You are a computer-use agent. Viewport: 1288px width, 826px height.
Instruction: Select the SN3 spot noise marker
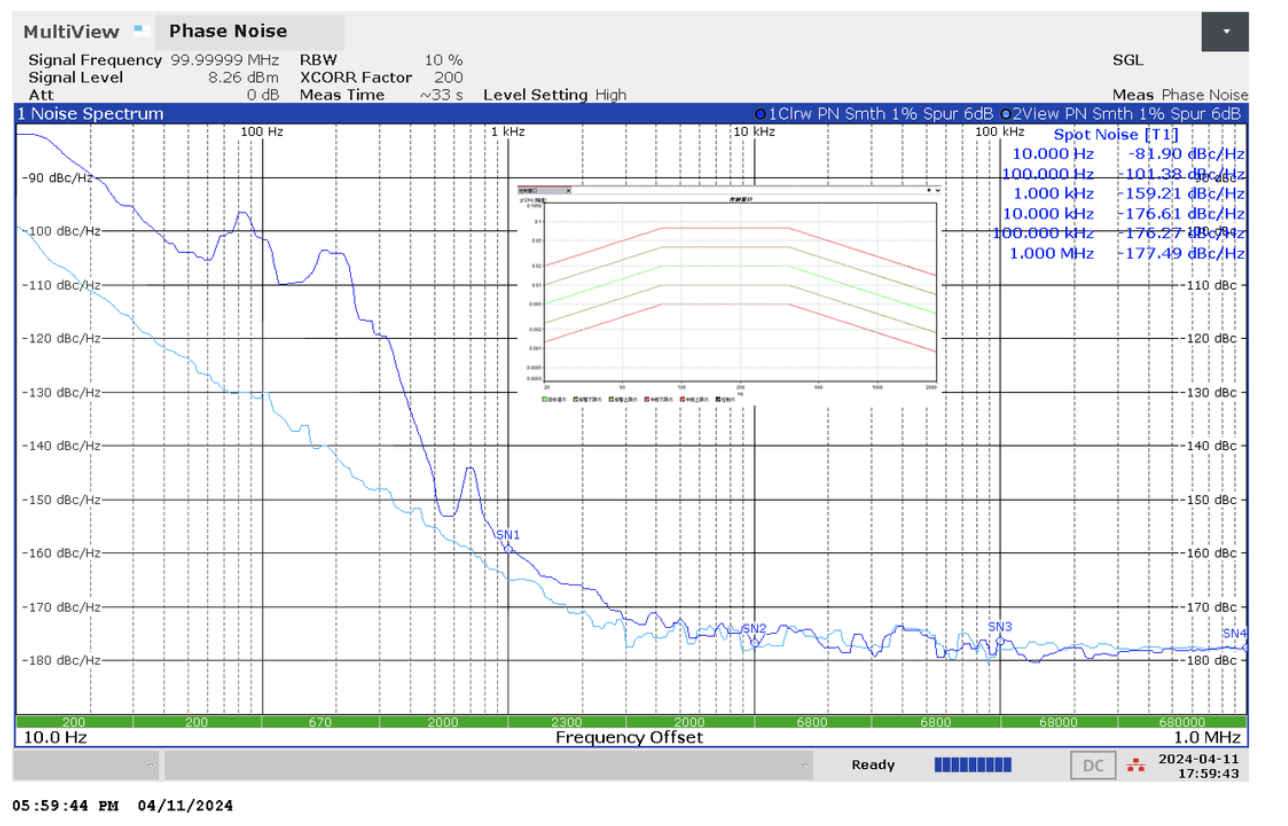[1000, 638]
